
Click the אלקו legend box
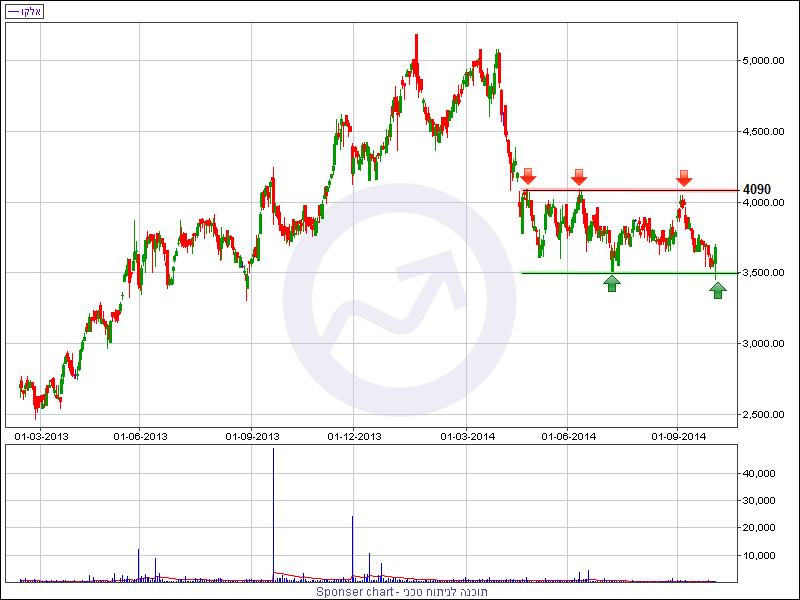tap(24, 12)
